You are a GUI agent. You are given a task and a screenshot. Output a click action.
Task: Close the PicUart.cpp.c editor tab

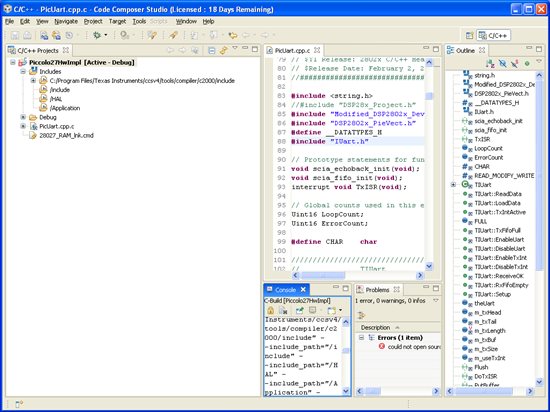pyautogui.click(x=317, y=50)
